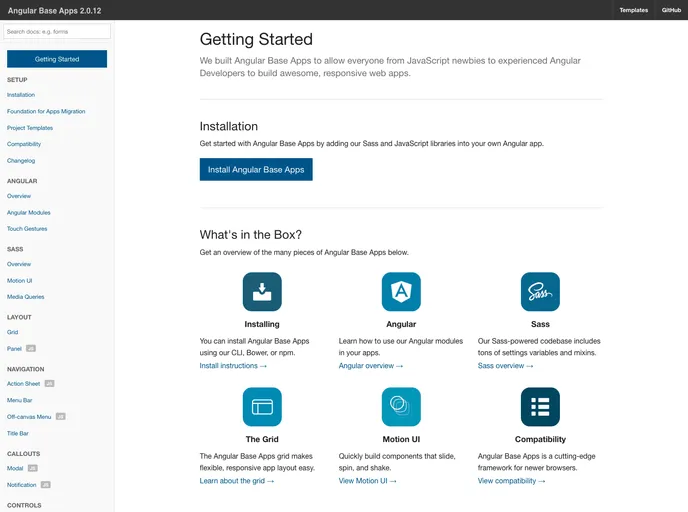Click the Motion UI circles icon

pyautogui.click(x=401, y=407)
